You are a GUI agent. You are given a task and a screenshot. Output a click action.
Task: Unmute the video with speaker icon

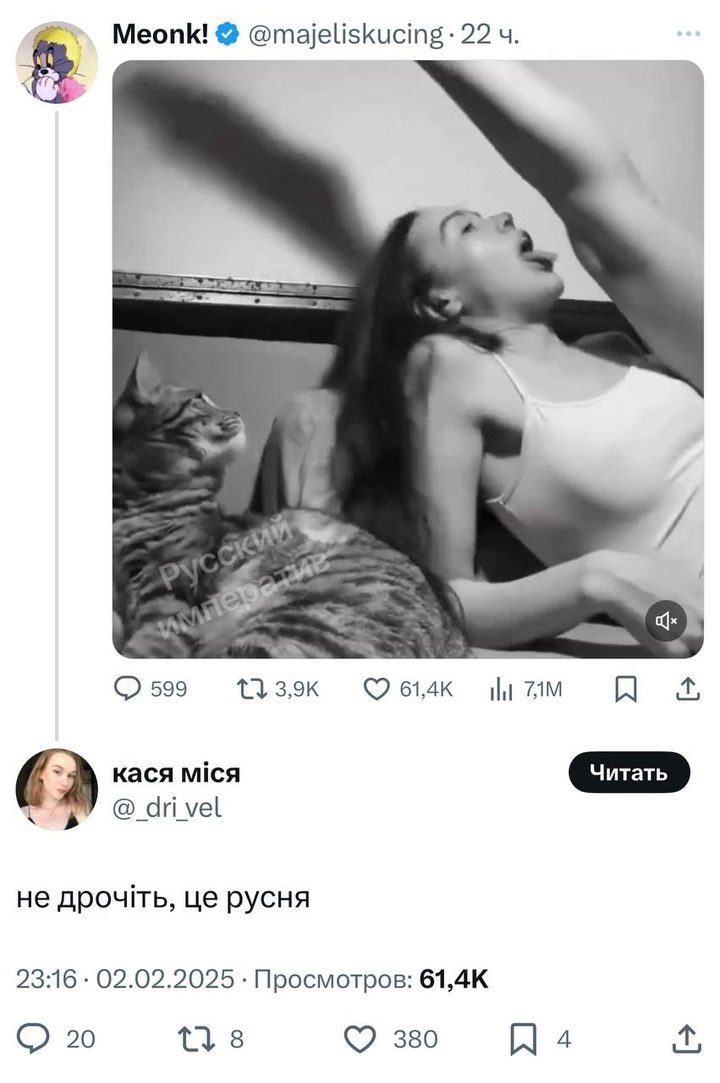pos(666,621)
